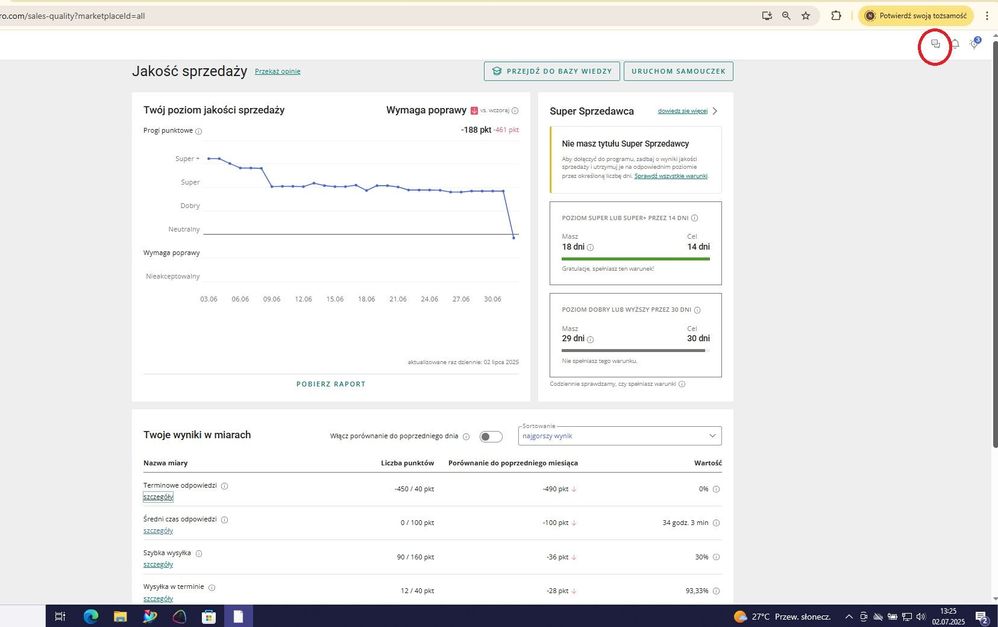The image size is (998, 627).
Task: Open the notifications bell
Action: tap(955, 44)
